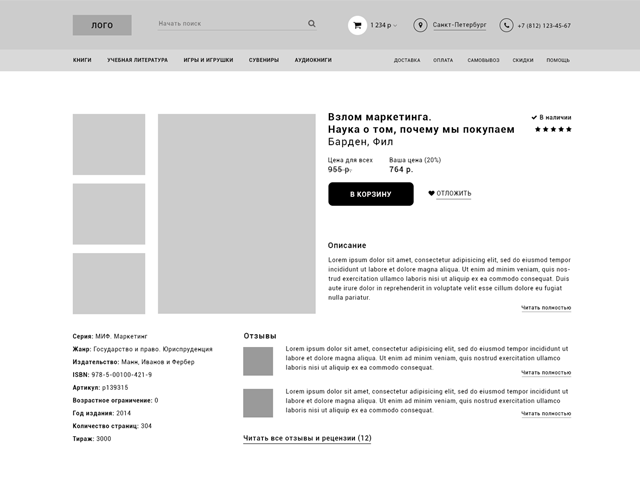Click the Год издания value 2014
The height and width of the screenshot is (480, 640).
coord(123,413)
